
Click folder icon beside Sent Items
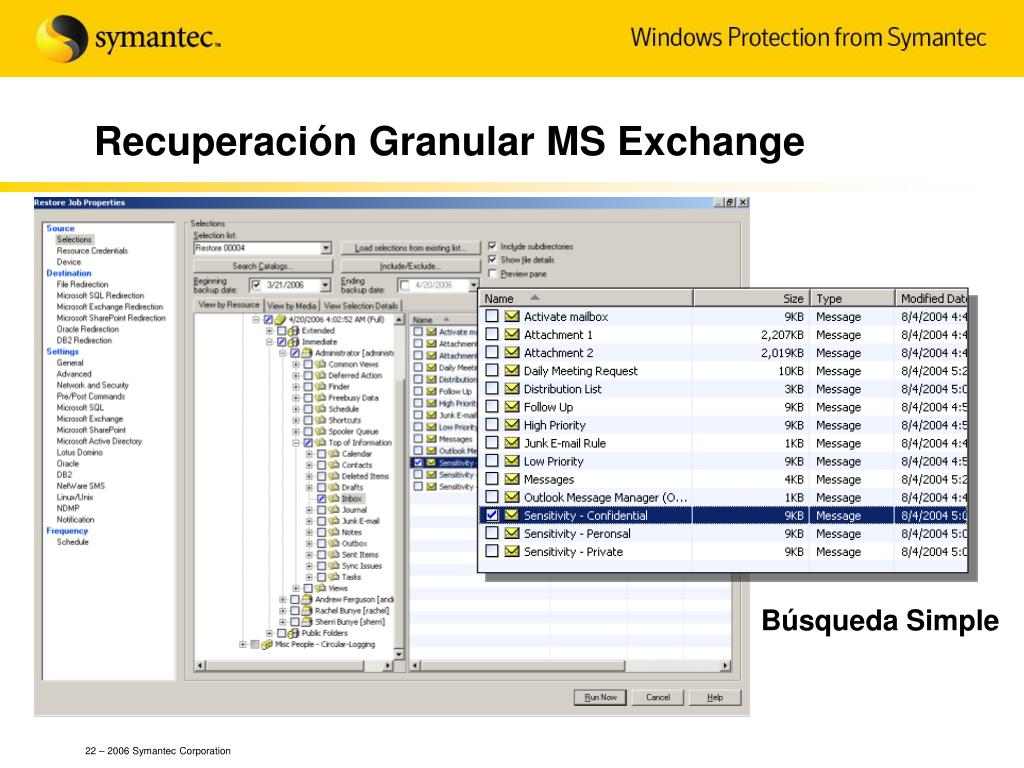tap(334, 554)
